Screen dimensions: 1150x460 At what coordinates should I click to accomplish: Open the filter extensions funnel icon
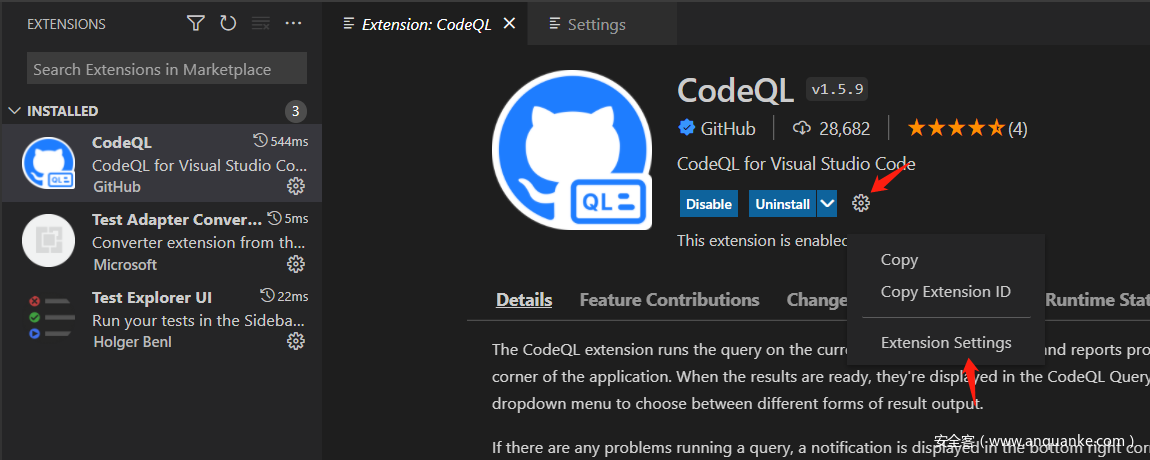click(195, 23)
